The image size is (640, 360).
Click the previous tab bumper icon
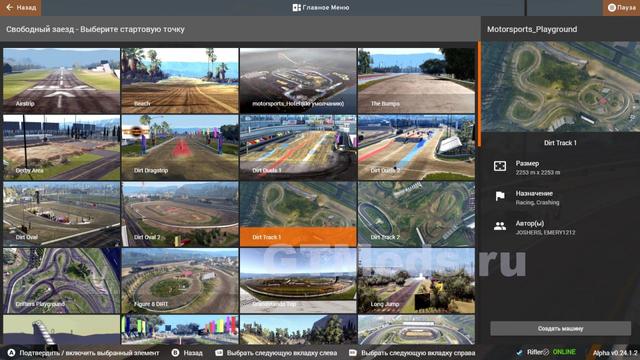click(x=219, y=353)
